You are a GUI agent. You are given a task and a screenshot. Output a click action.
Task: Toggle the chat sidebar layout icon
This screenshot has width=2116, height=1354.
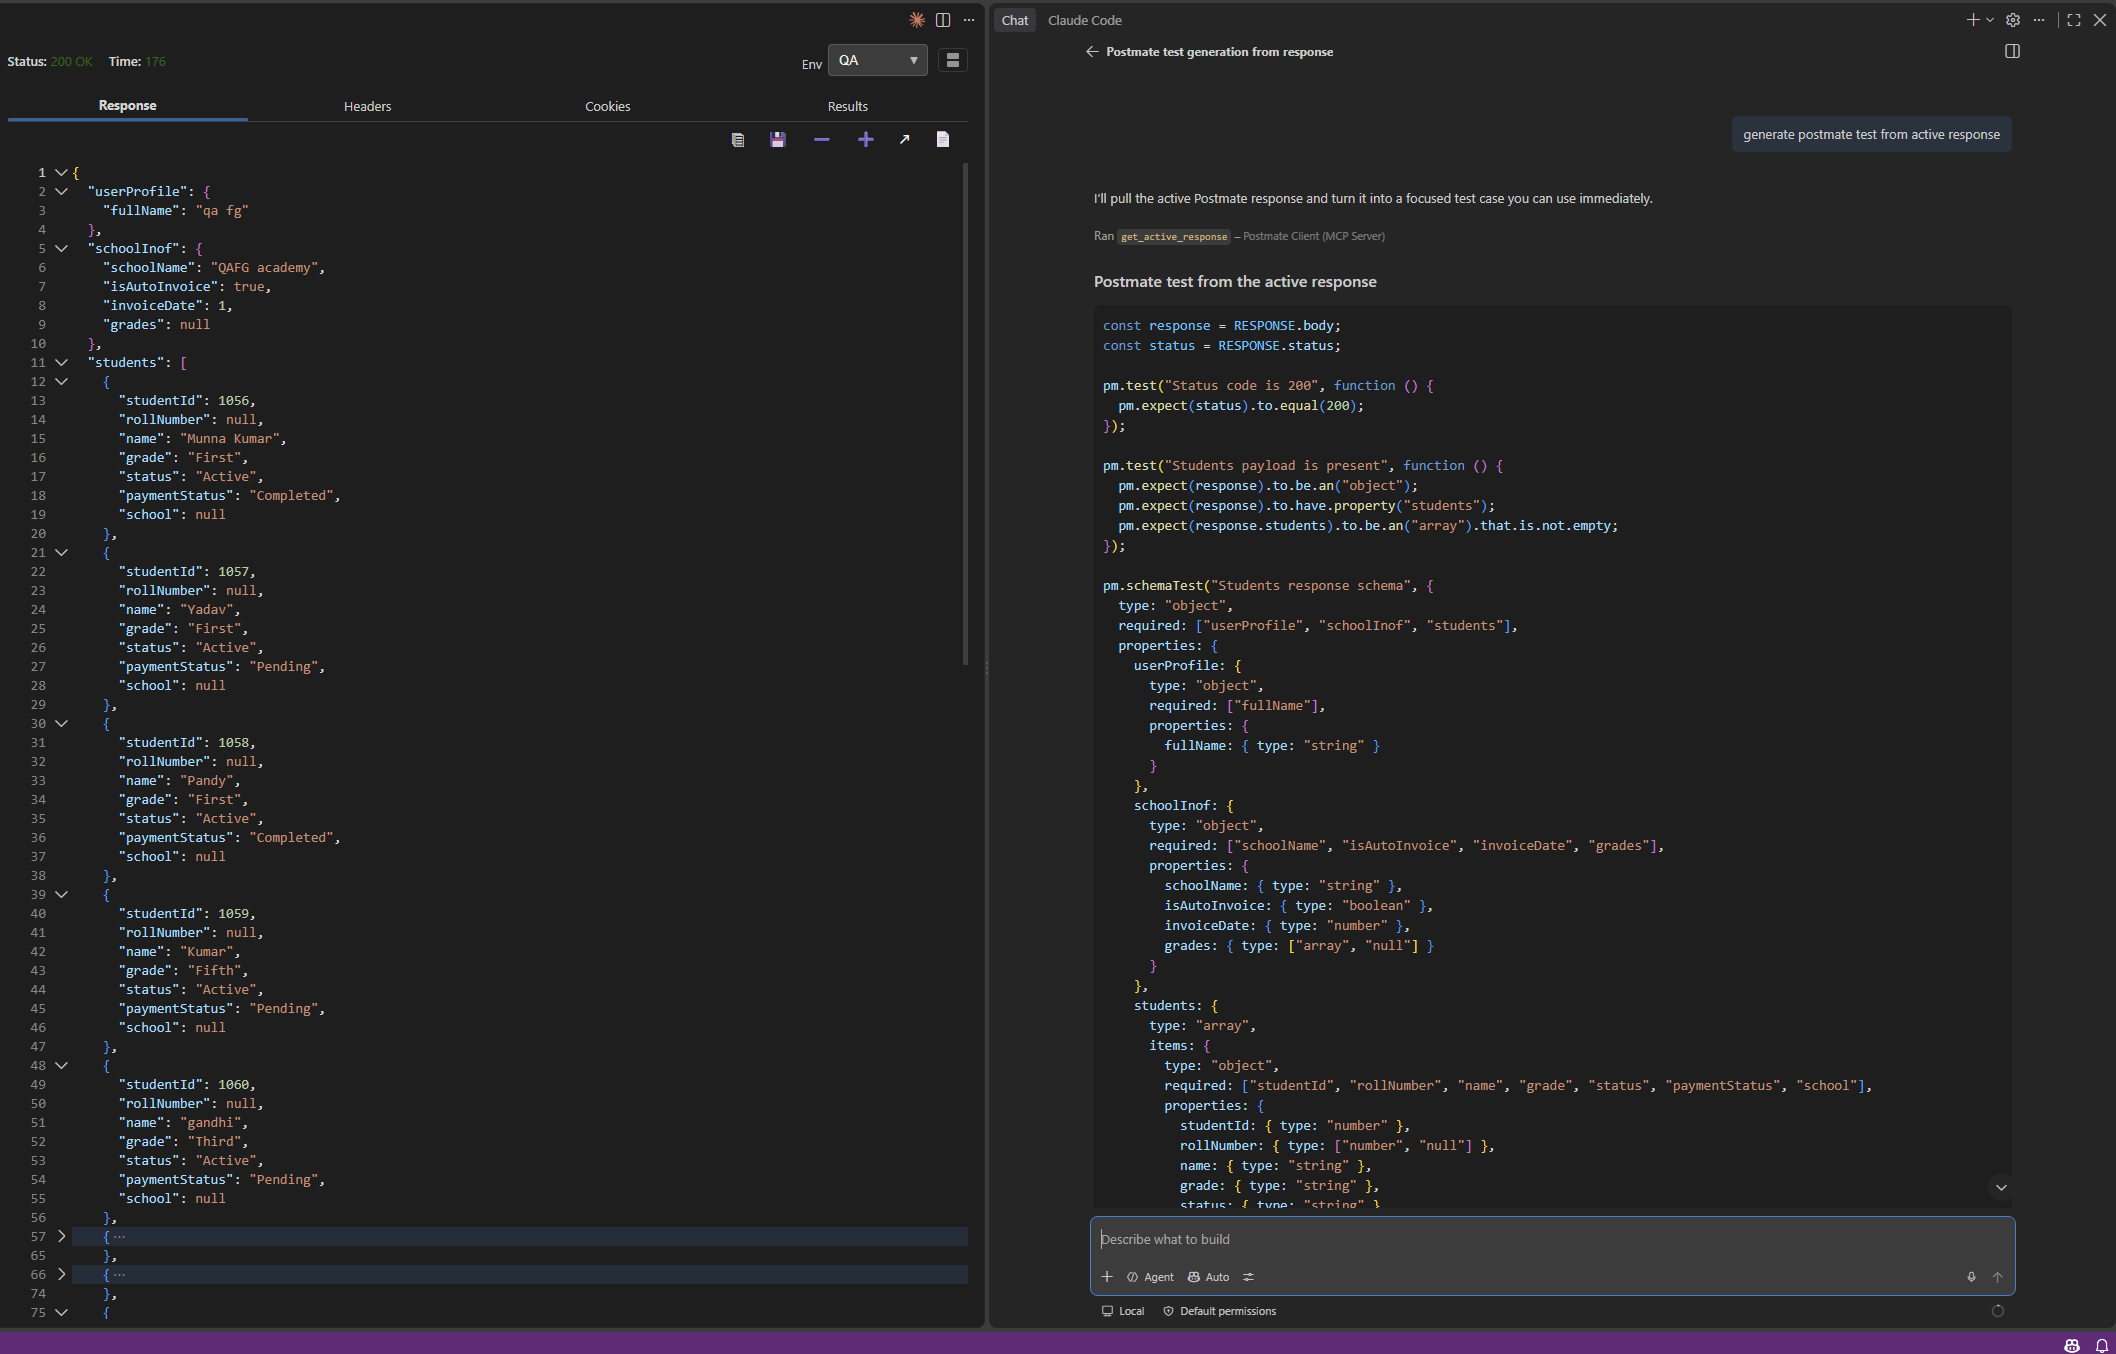pyautogui.click(x=2013, y=51)
